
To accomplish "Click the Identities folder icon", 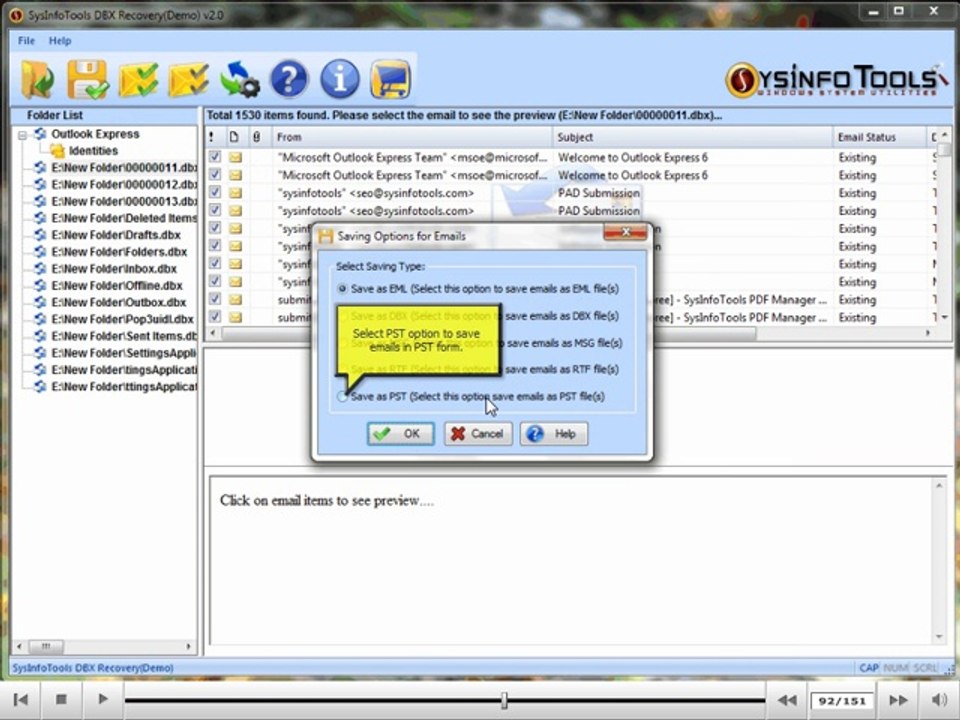I will click(x=58, y=151).
